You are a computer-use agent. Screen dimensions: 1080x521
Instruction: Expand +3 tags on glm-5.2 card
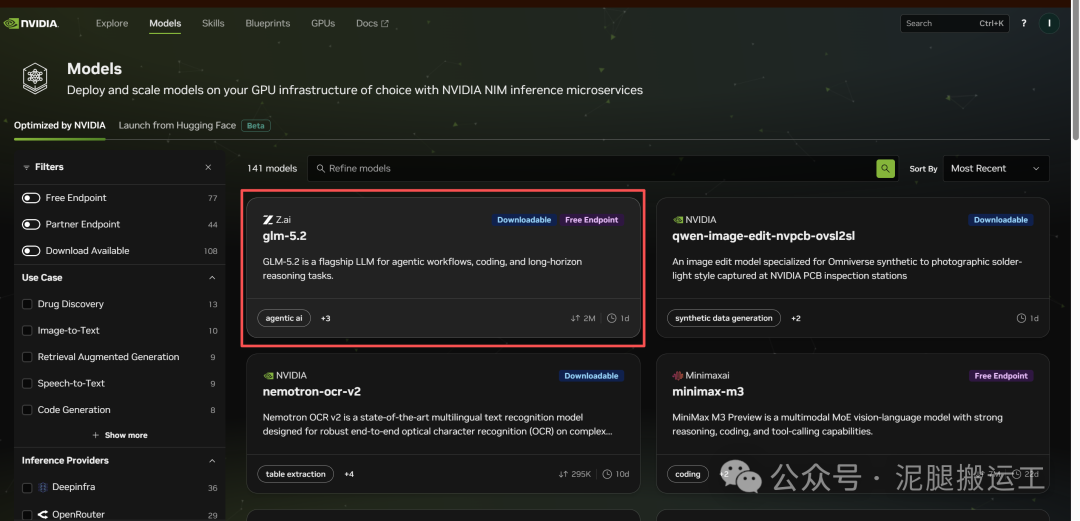pyautogui.click(x=326, y=318)
